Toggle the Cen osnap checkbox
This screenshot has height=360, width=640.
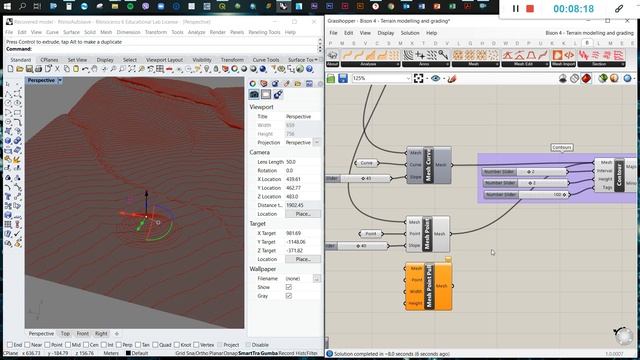point(86,345)
